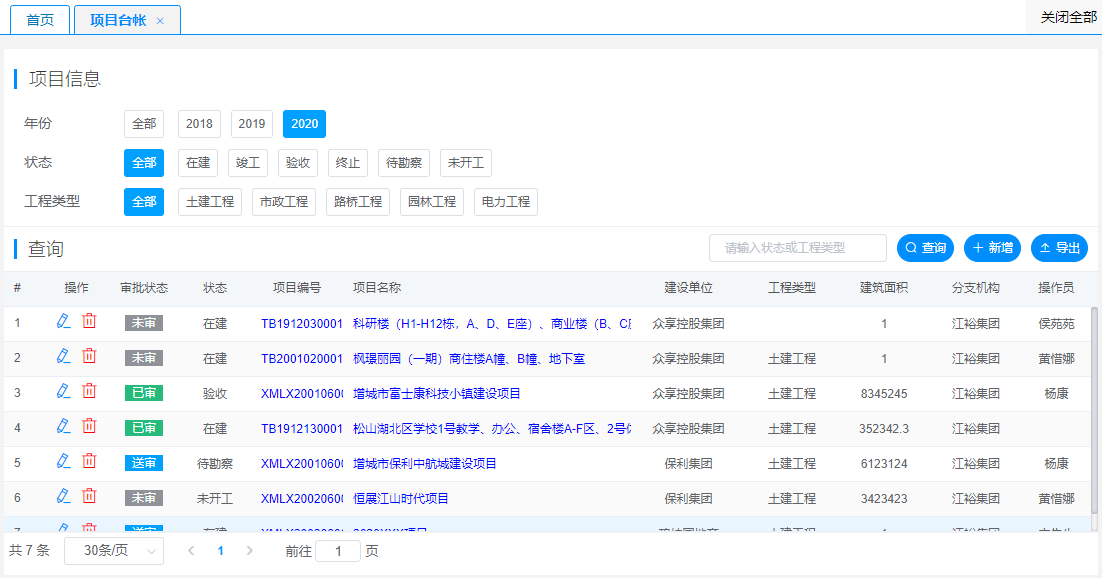Go to the previous page arrow
Screen dimensions: 1102x578
click(x=191, y=551)
